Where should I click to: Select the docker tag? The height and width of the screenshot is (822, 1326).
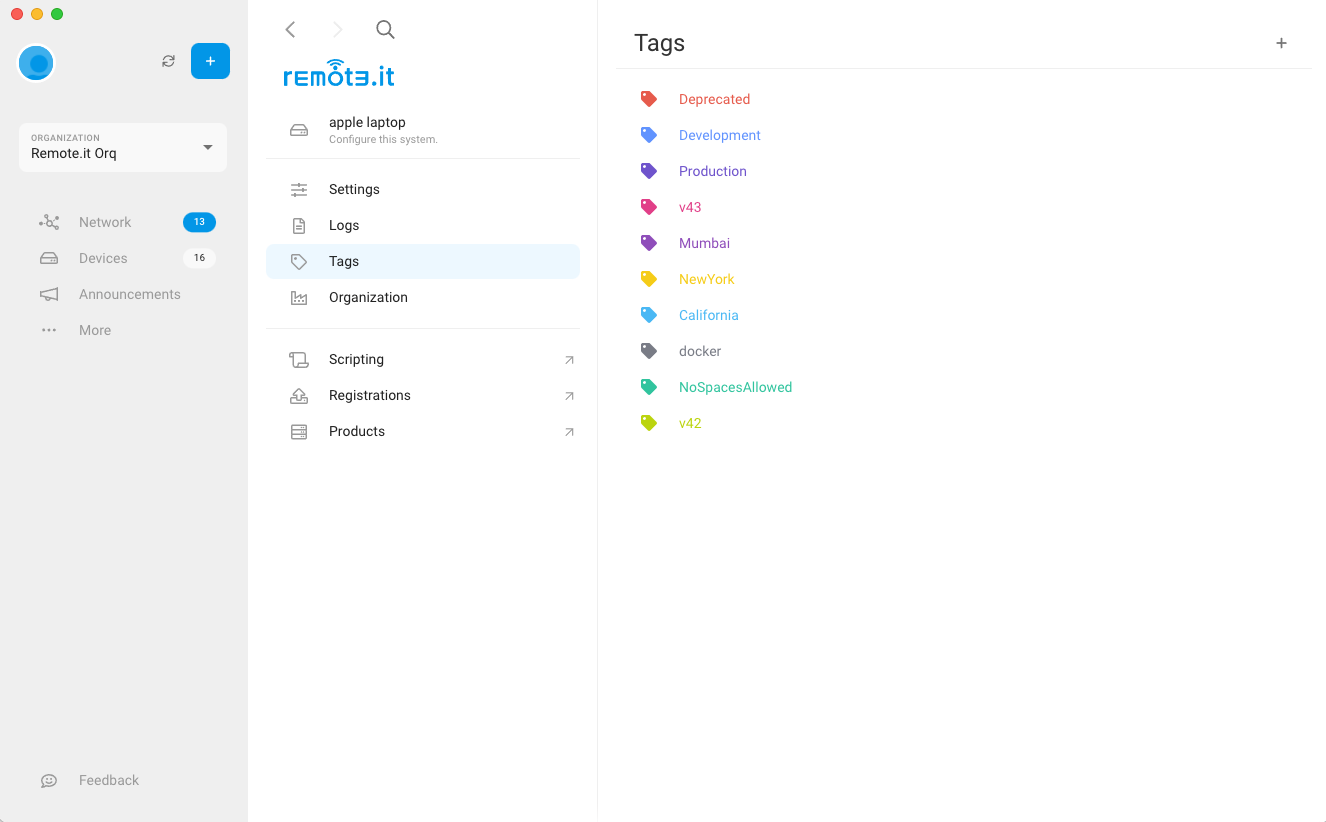click(x=700, y=351)
